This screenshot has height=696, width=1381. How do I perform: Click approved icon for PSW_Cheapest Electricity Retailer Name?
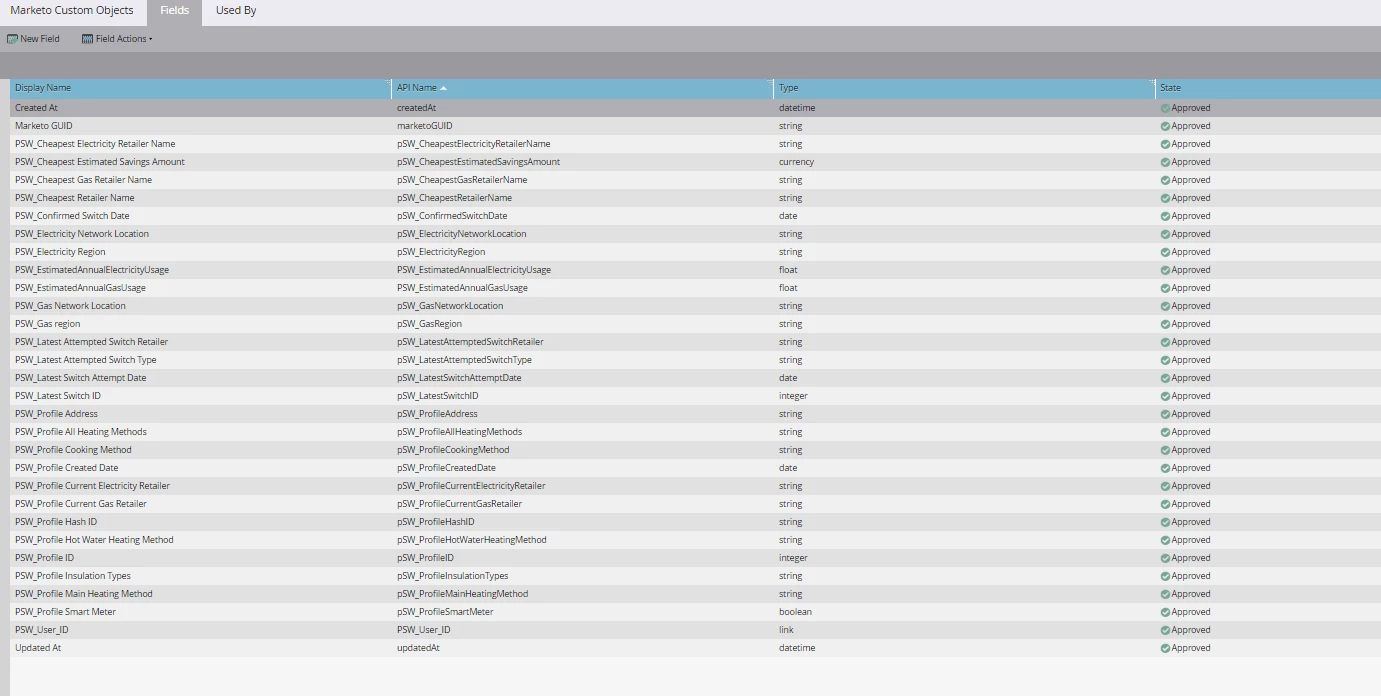pyautogui.click(x=1165, y=144)
